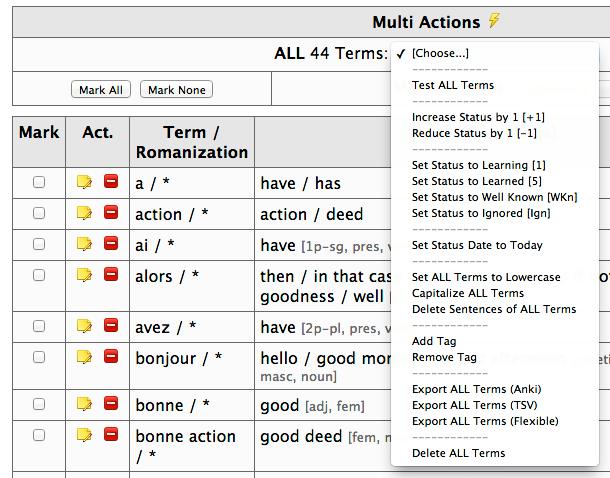Click the edit icon for term "a"
Viewport: 610px width, 478px height.
click(85, 183)
